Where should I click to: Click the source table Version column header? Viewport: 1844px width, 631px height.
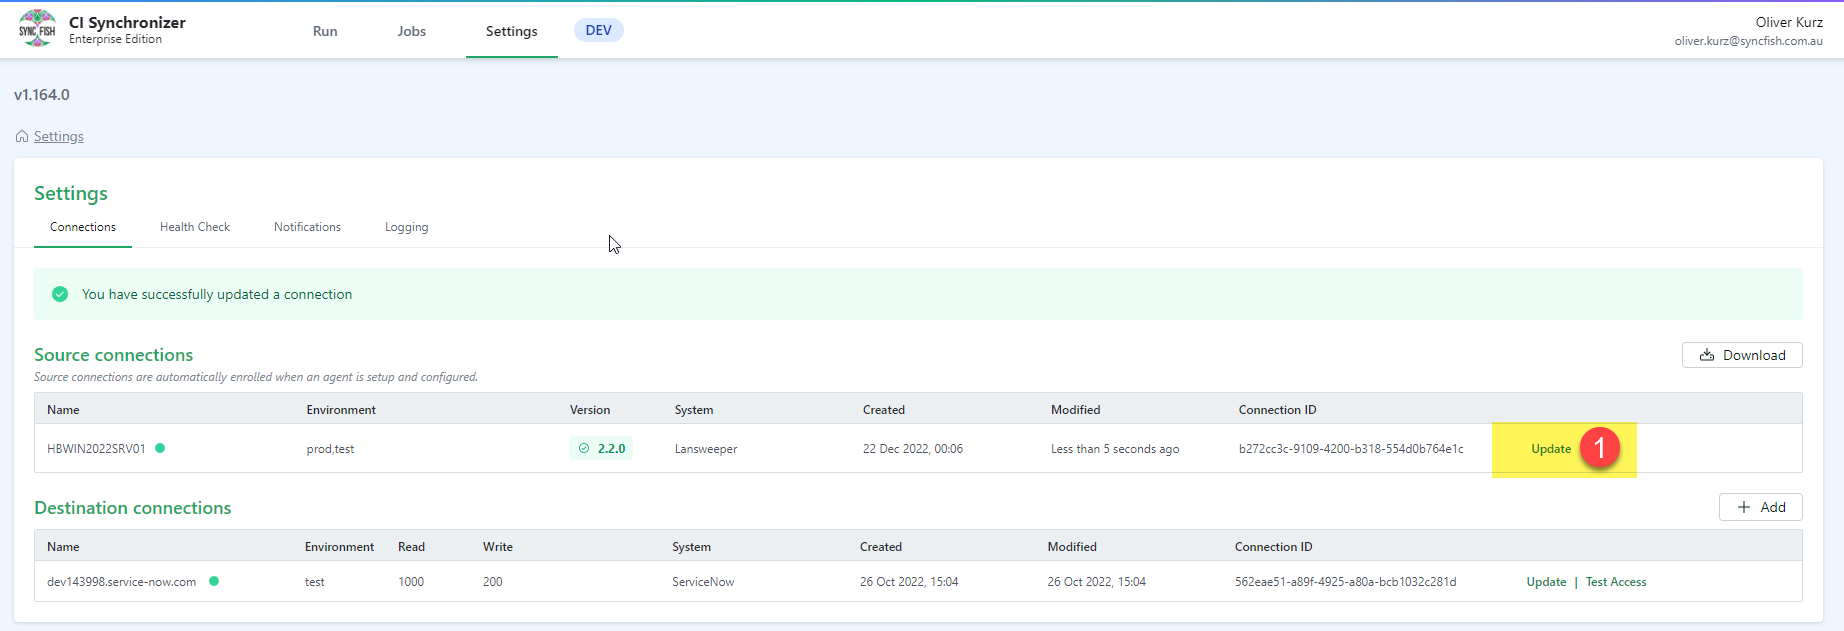pos(590,410)
